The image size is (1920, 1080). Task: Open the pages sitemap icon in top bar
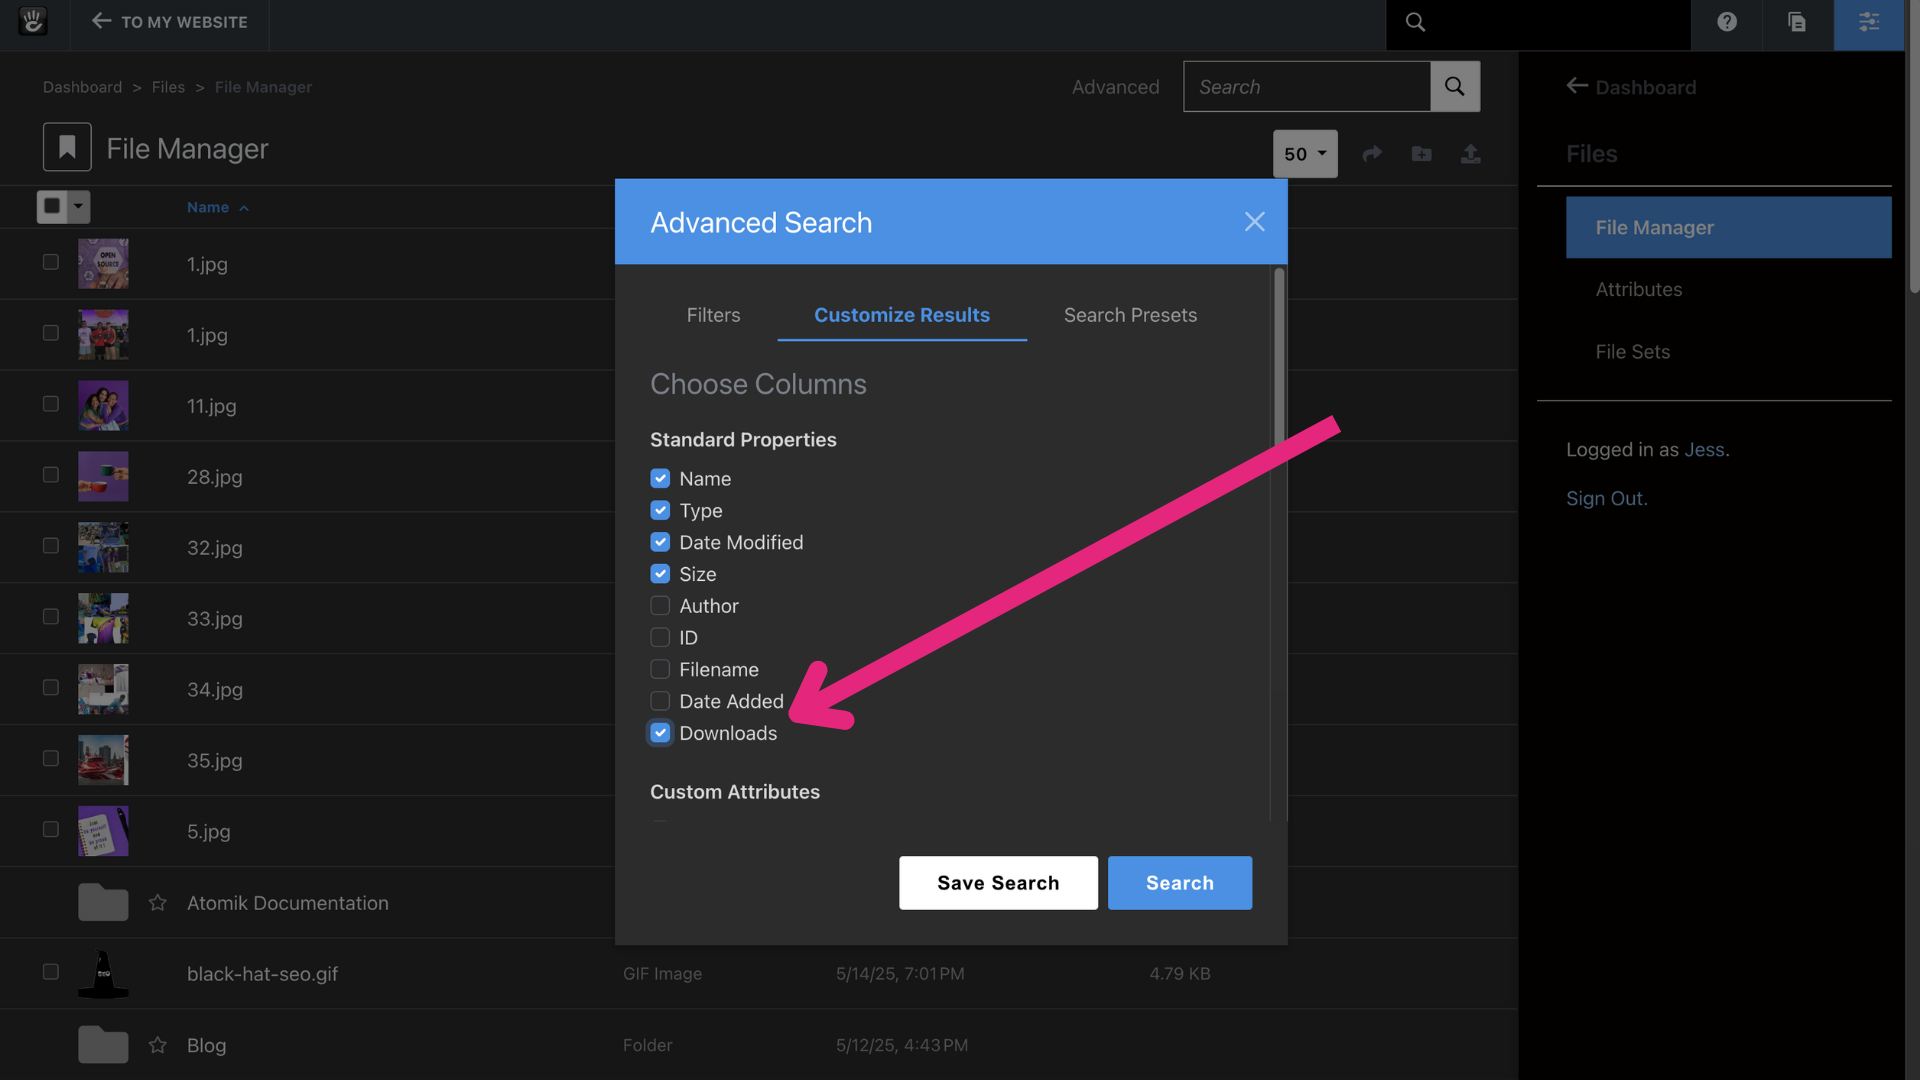(1796, 22)
